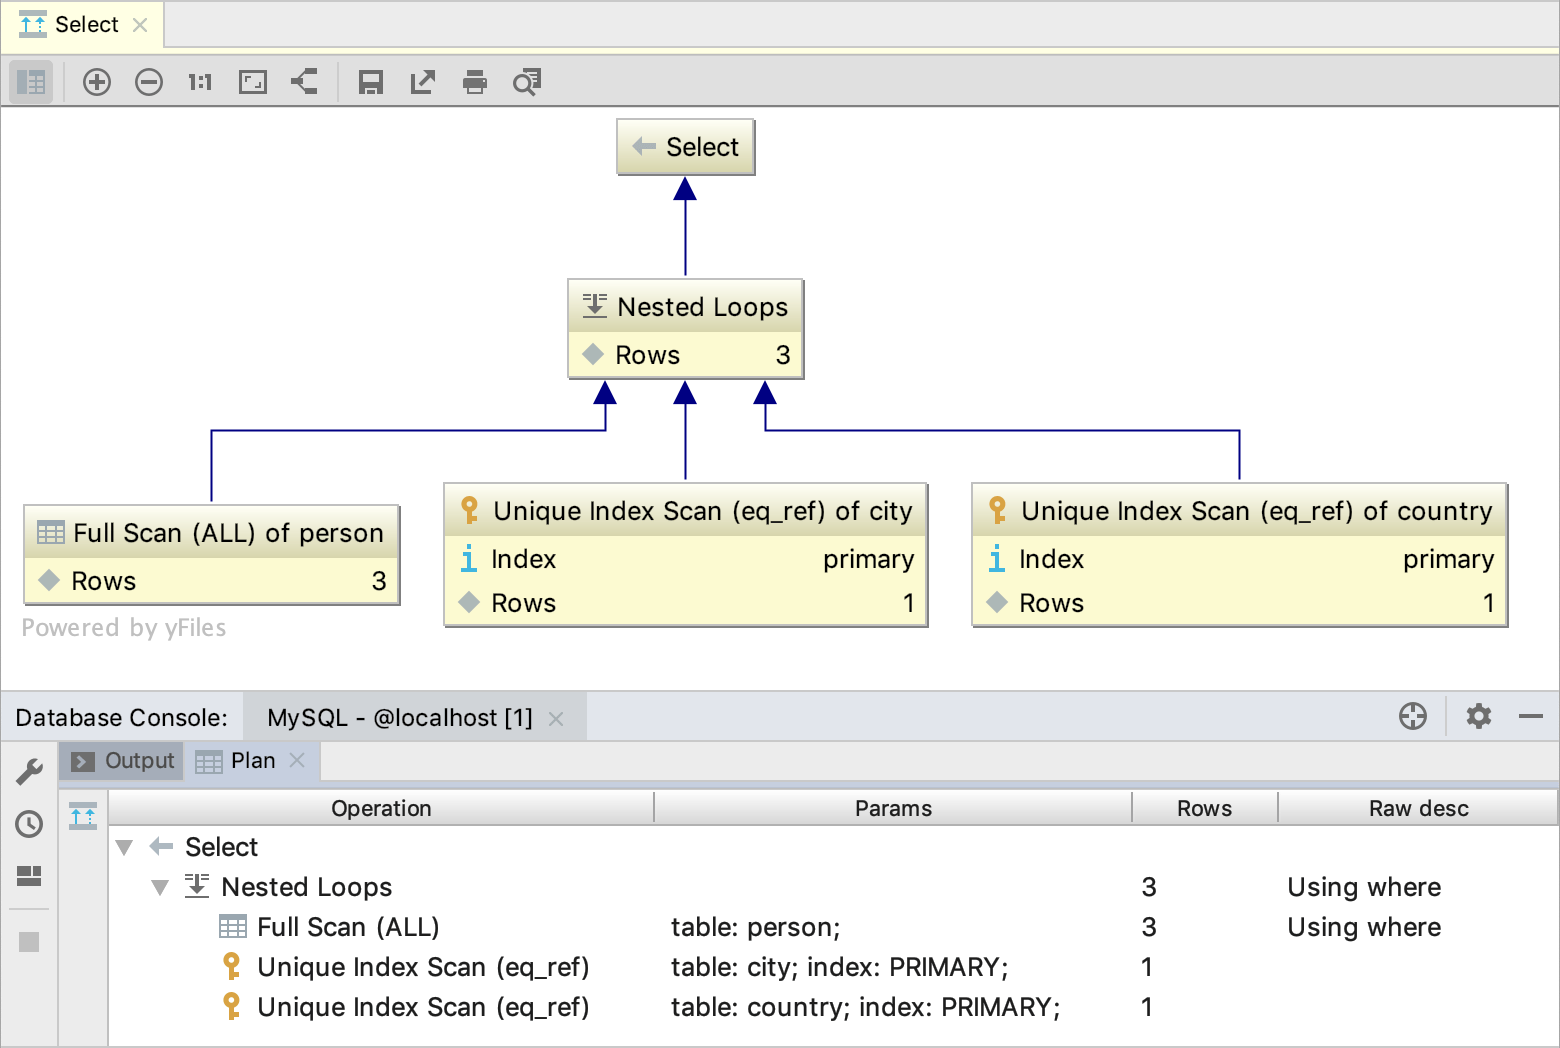
Task: Fit diagram content to window
Action: point(253,82)
